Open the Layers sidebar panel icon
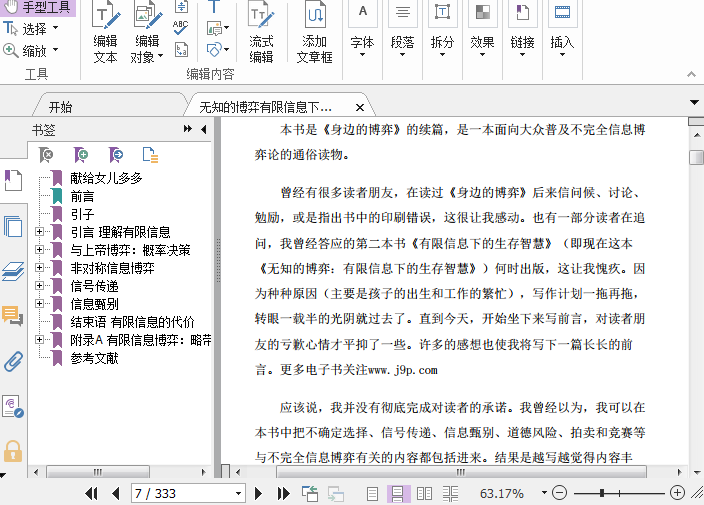This screenshot has height=505, width=704. point(13,272)
